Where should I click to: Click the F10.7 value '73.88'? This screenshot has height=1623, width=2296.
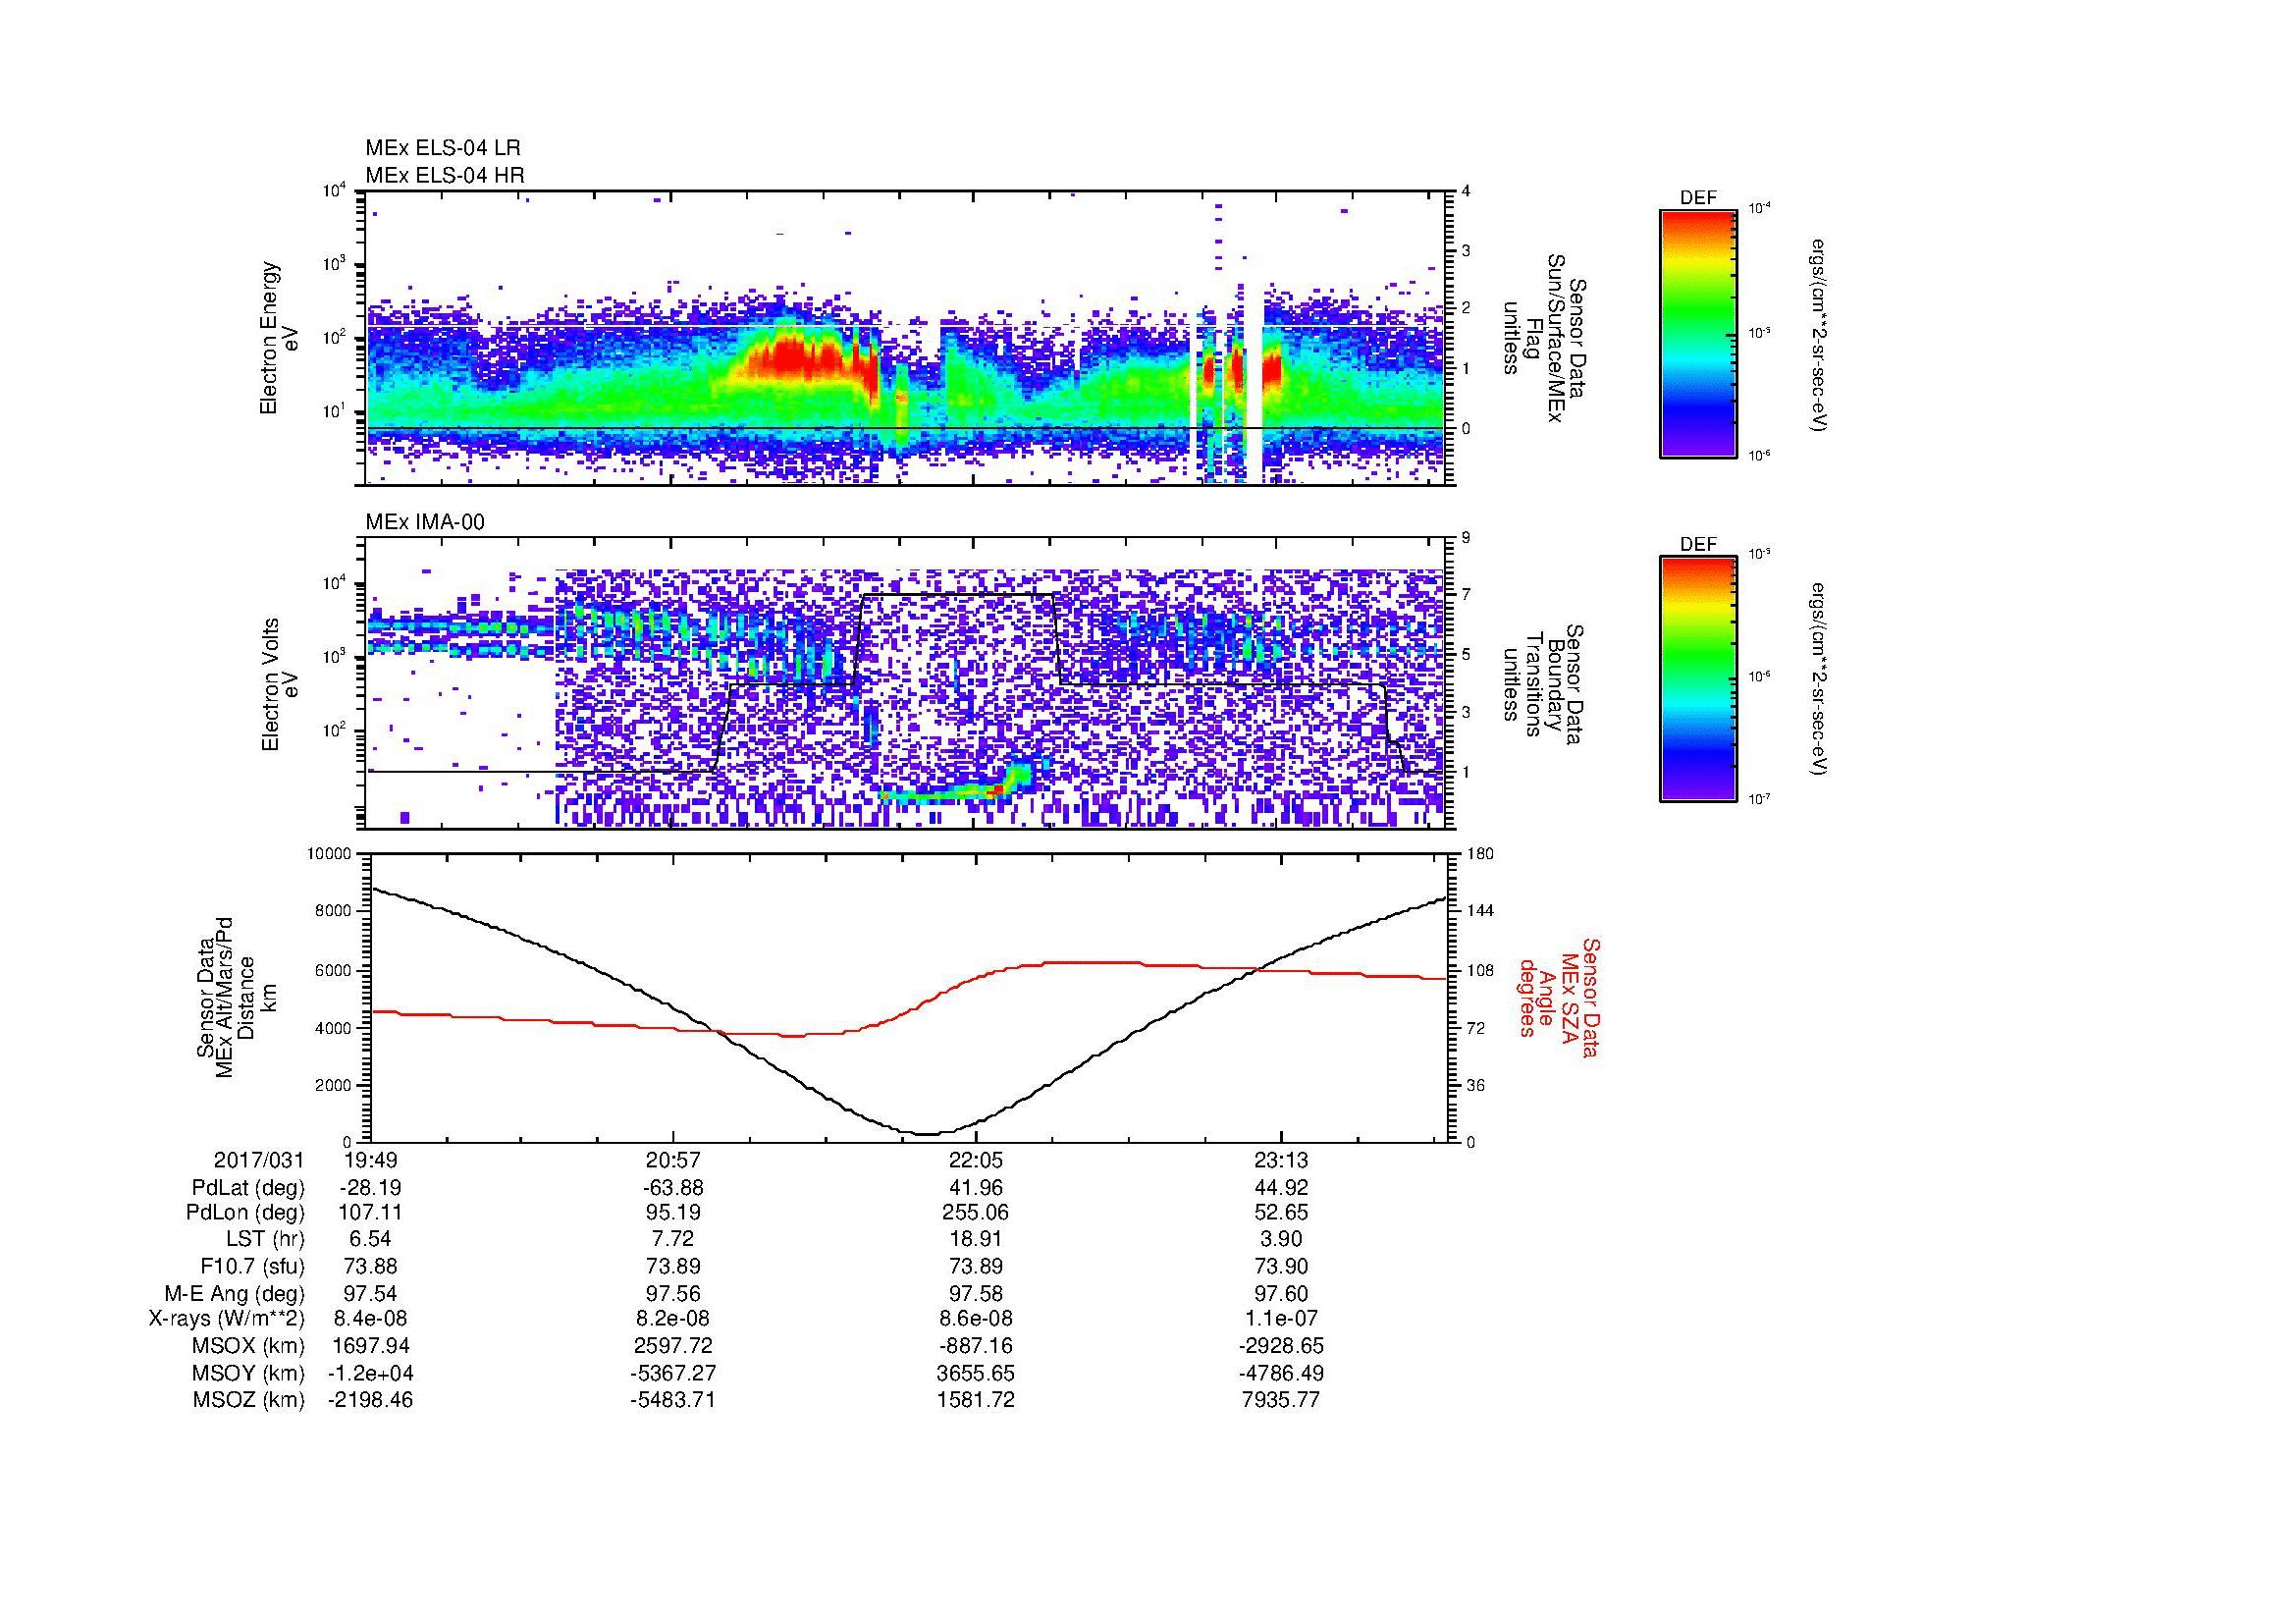click(x=371, y=1266)
